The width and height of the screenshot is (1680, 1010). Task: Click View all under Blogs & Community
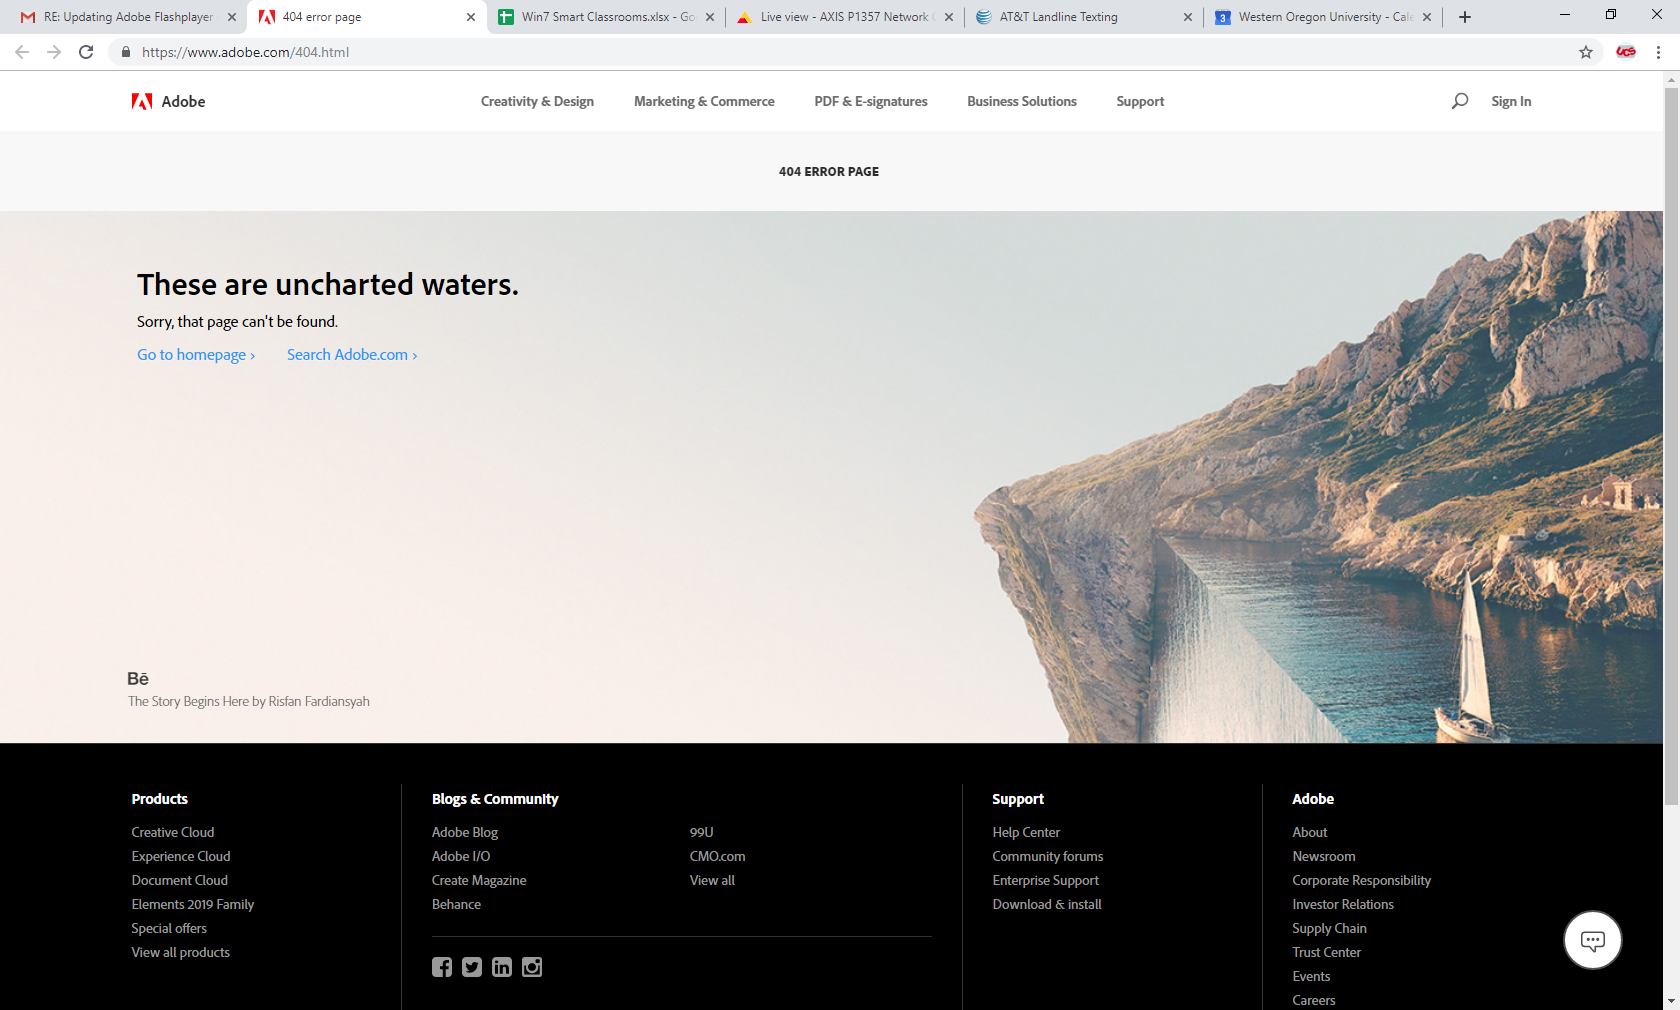click(x=712, y=880)
